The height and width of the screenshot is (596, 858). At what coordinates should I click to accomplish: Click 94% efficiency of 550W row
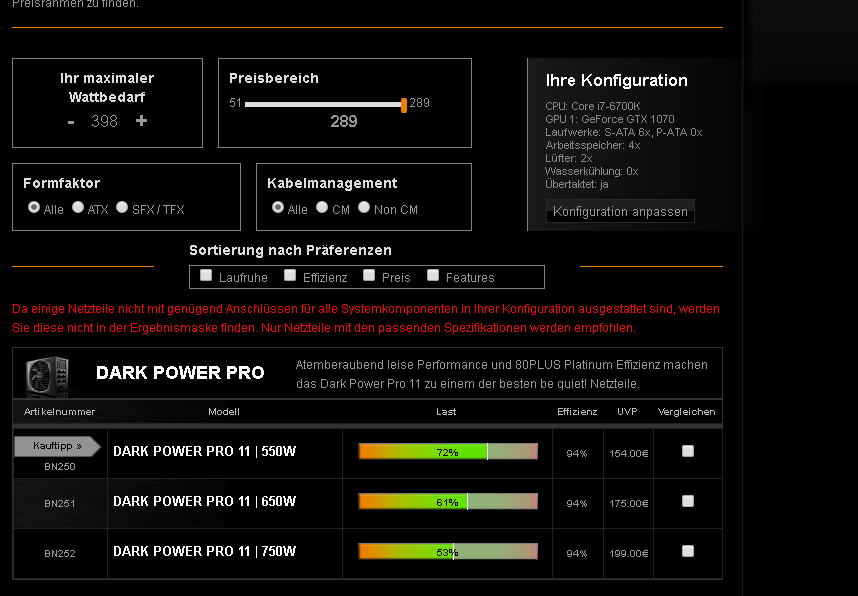point(577,454)
